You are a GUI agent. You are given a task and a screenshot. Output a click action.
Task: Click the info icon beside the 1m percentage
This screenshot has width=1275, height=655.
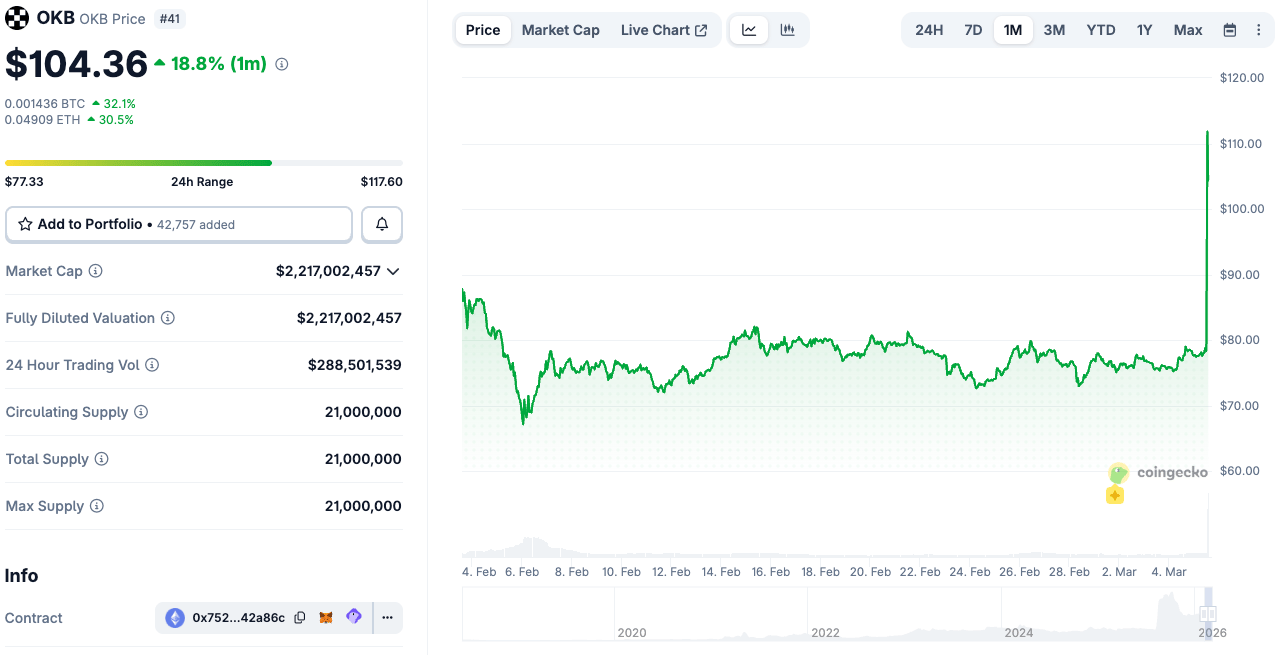pos(282,64)
